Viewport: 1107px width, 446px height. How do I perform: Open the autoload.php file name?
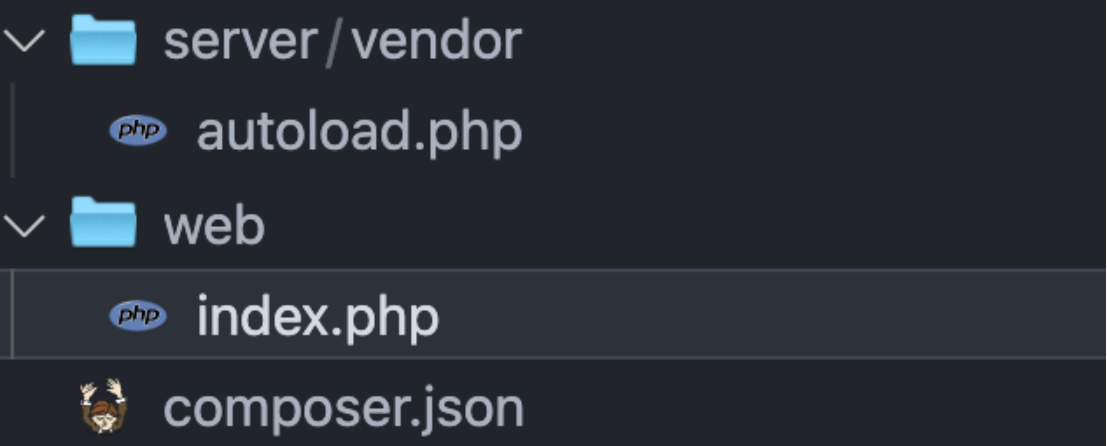pos(359,131)
